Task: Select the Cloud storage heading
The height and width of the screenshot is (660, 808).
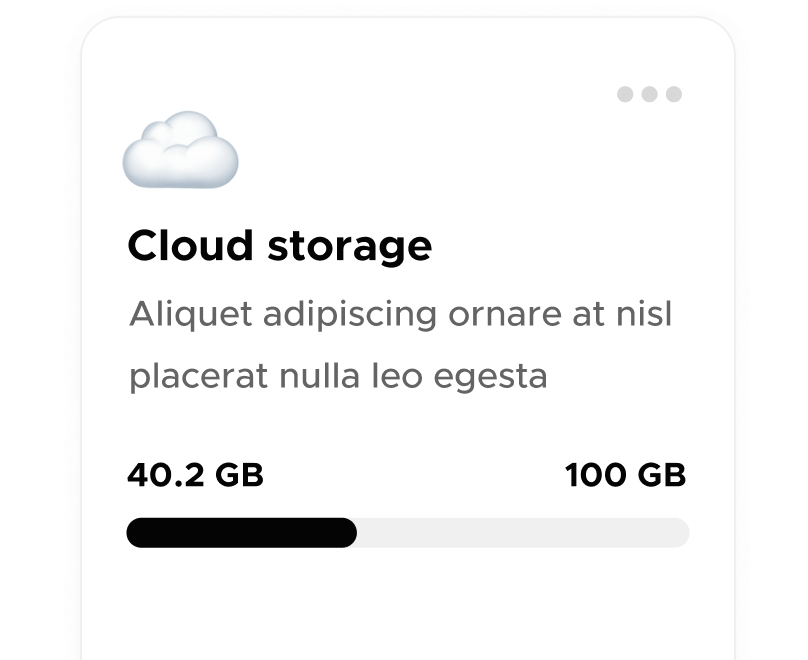Action: tap(279, 246)
